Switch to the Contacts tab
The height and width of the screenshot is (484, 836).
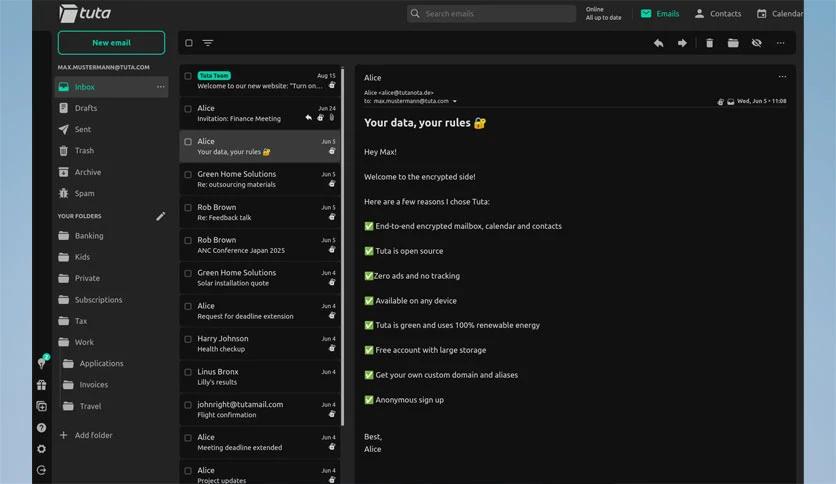[x=718, y=14]
